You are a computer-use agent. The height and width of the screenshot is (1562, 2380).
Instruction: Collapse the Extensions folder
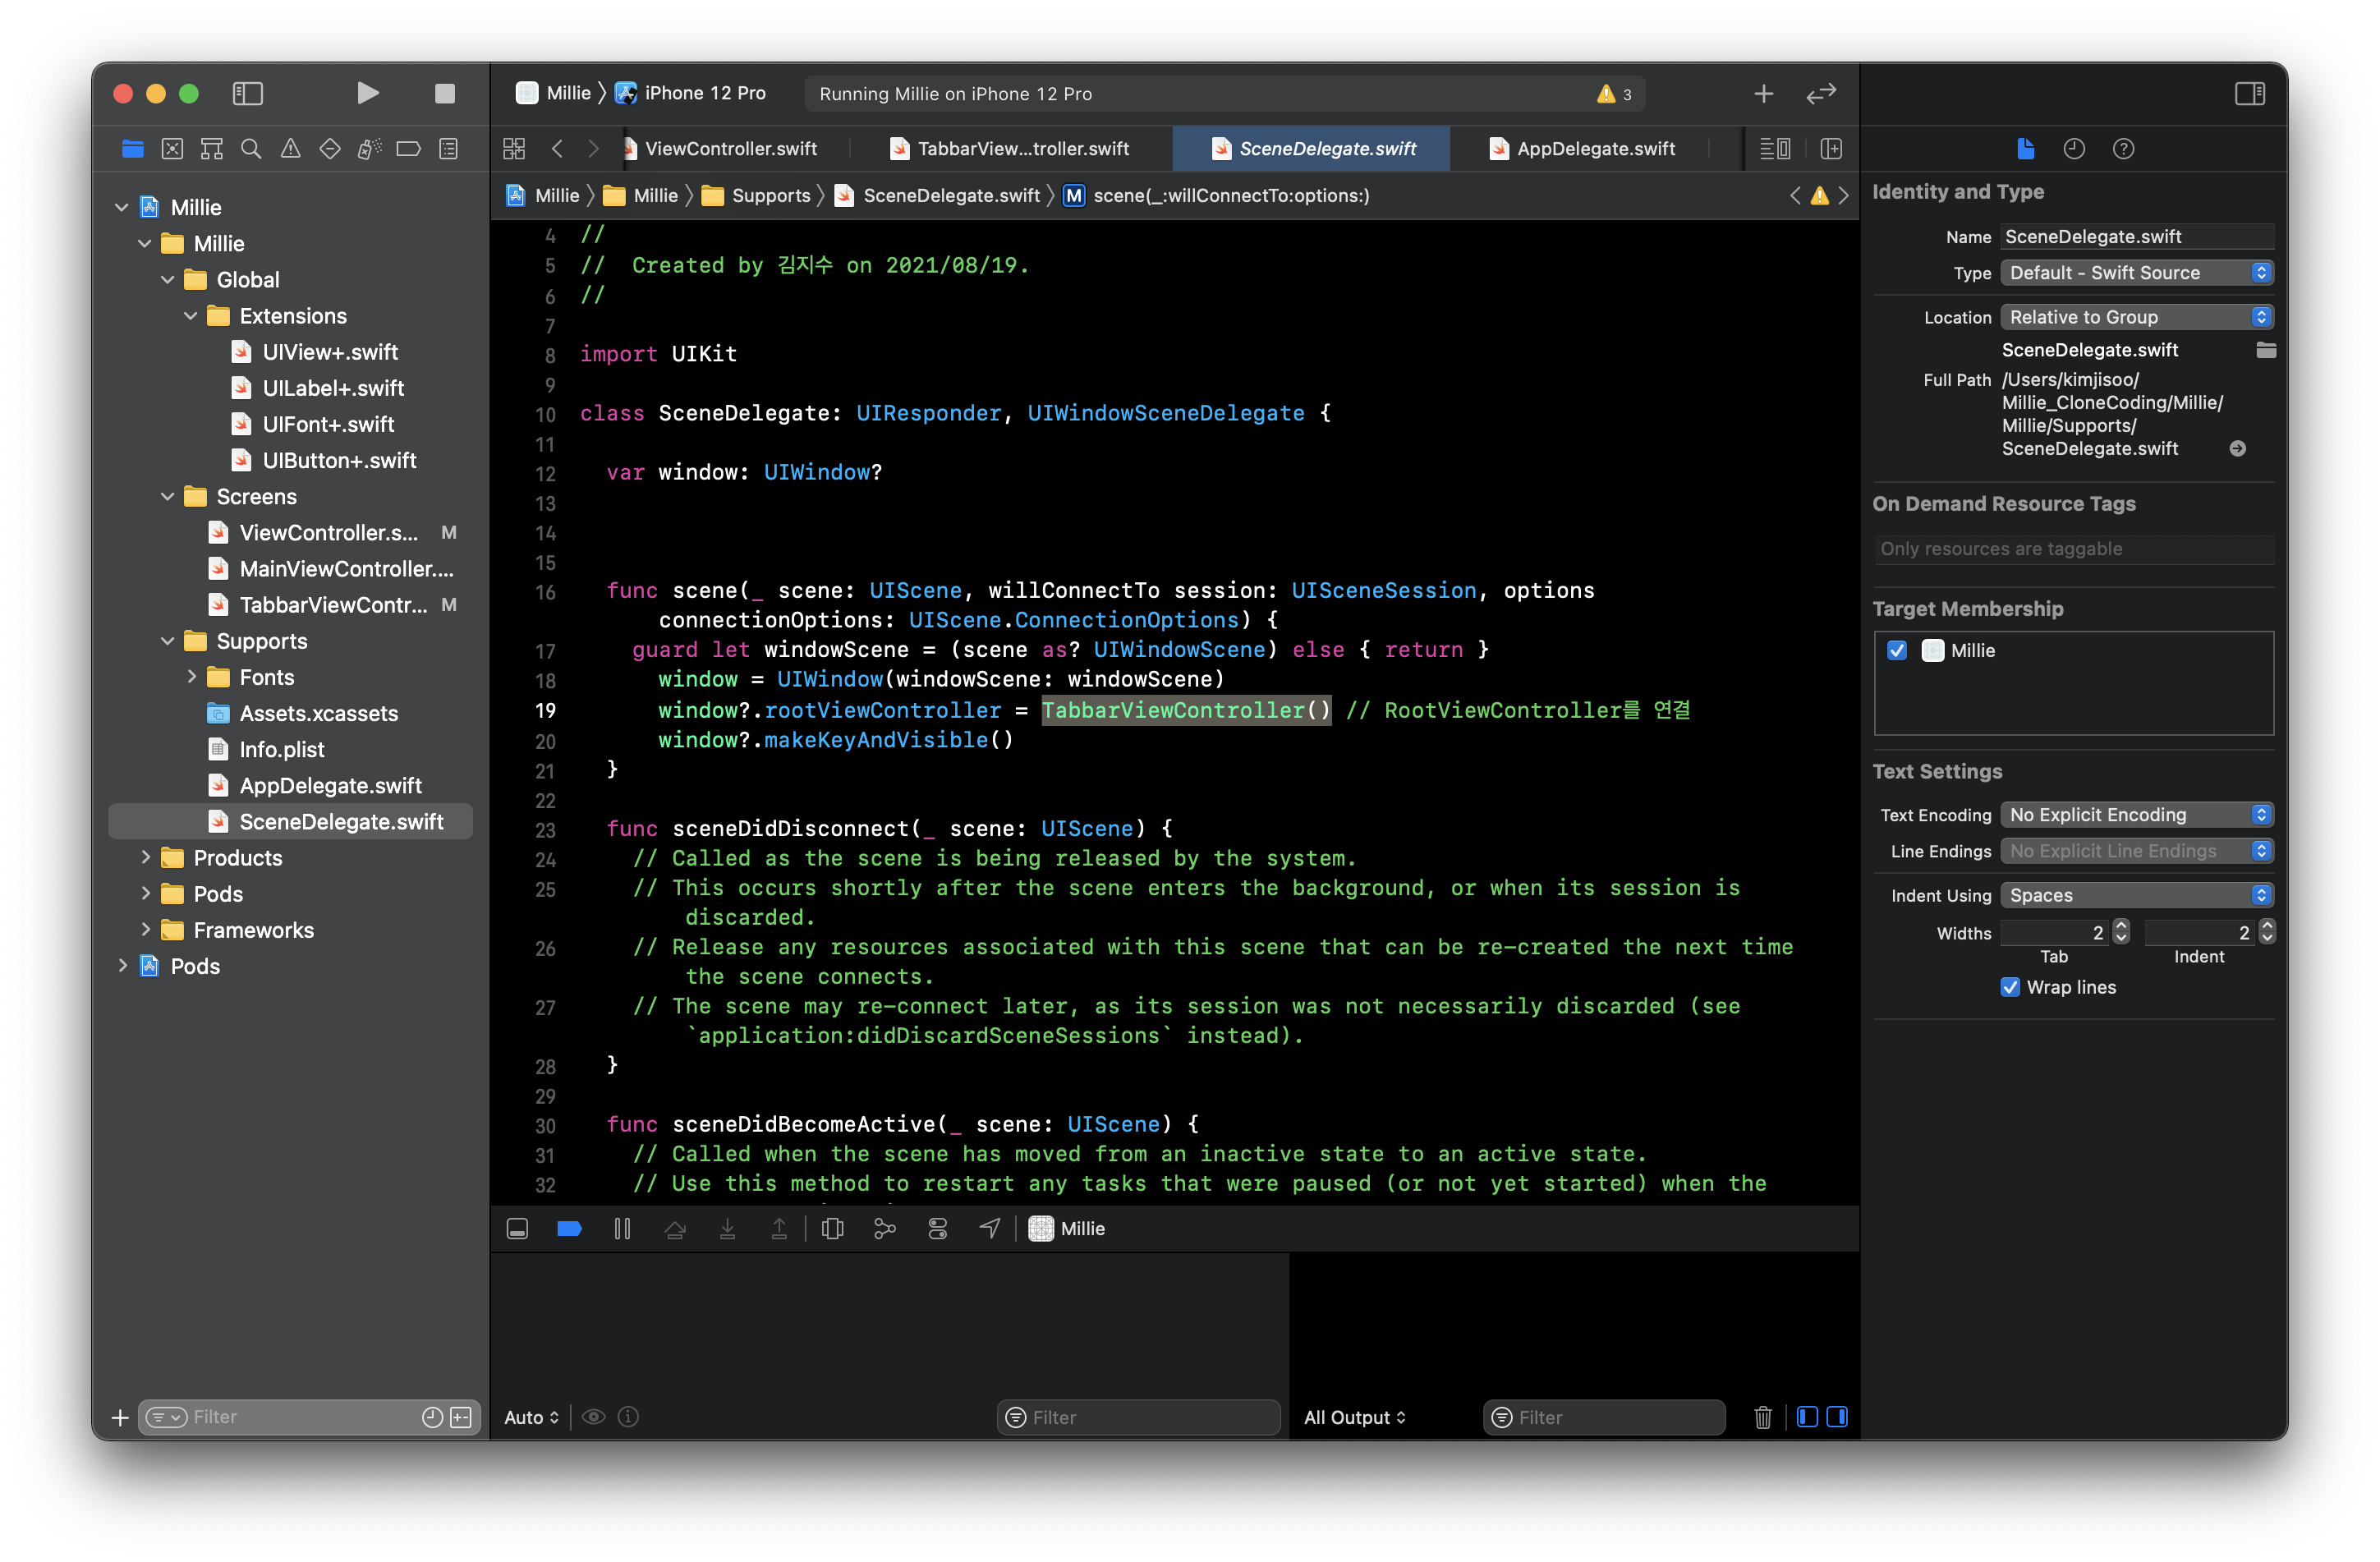pyautogui.click(x=191, y=316)
